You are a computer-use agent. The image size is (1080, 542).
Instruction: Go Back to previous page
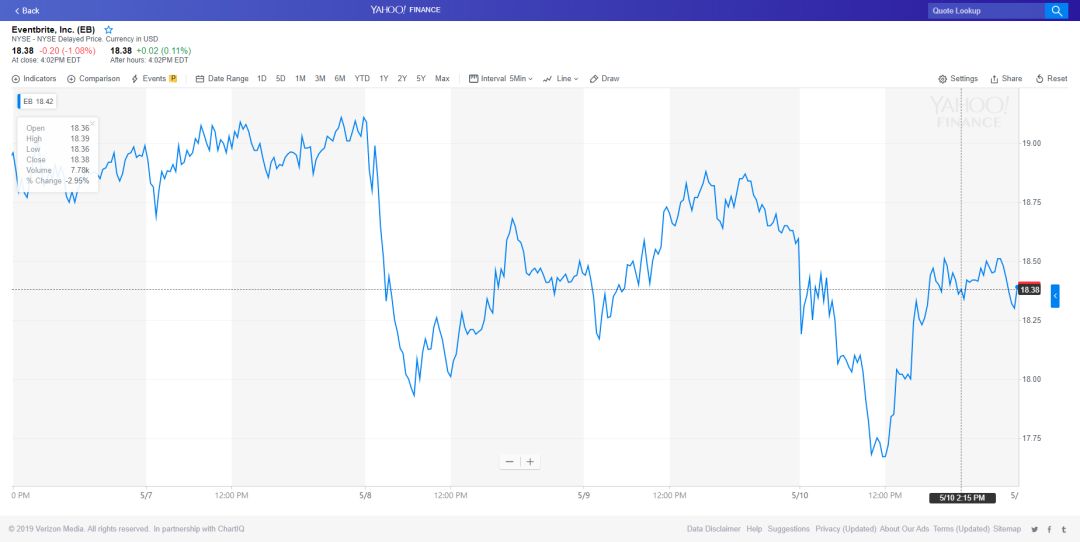click(x=27, y=10)
